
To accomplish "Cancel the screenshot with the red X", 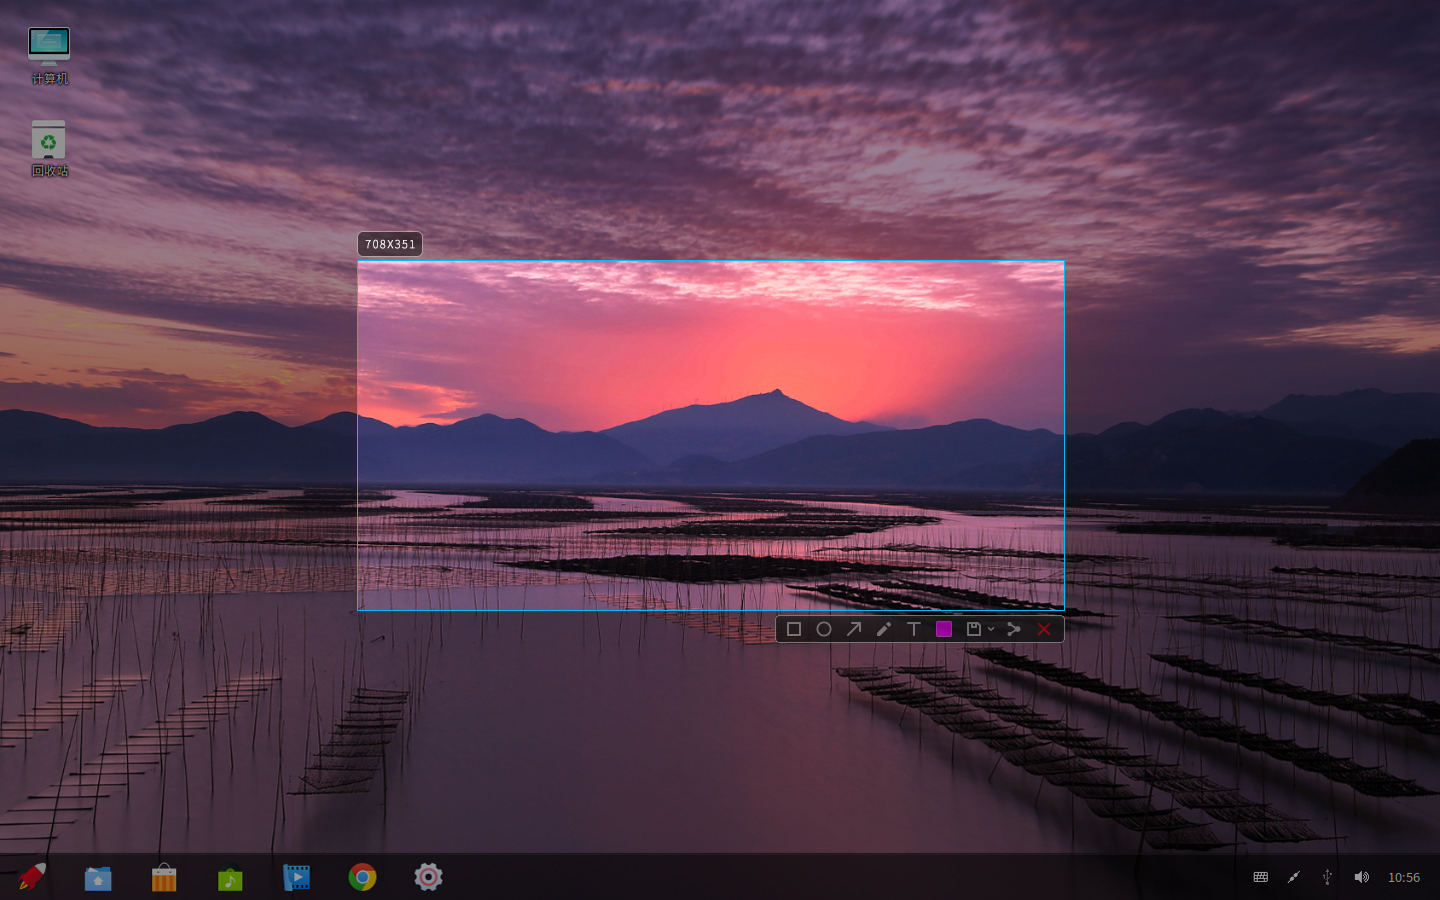I will [1044, 629].
